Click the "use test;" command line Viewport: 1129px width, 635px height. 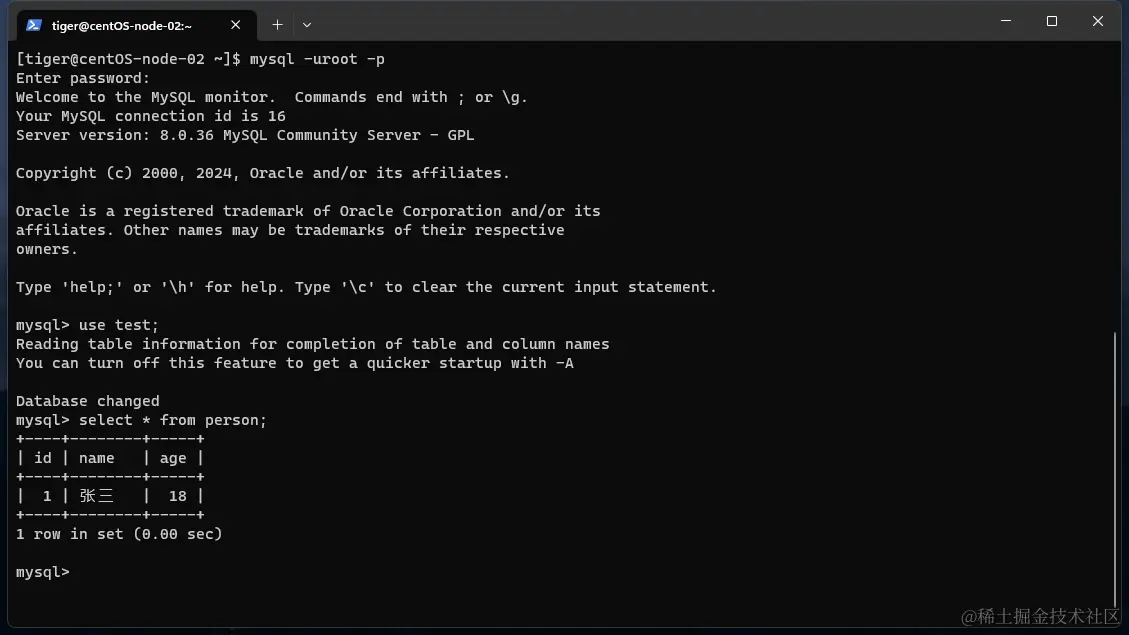click(x=119, y=325)
